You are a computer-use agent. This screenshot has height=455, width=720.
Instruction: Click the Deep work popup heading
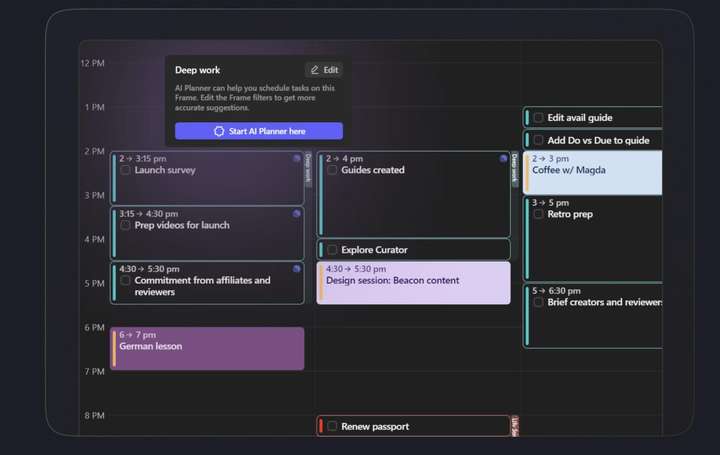(197, 70)
